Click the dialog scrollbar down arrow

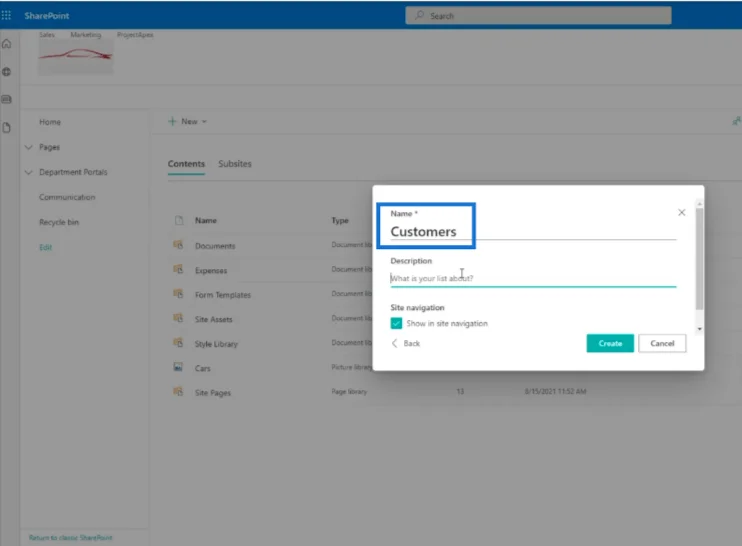pyautogui.click(x=699, y=329)
